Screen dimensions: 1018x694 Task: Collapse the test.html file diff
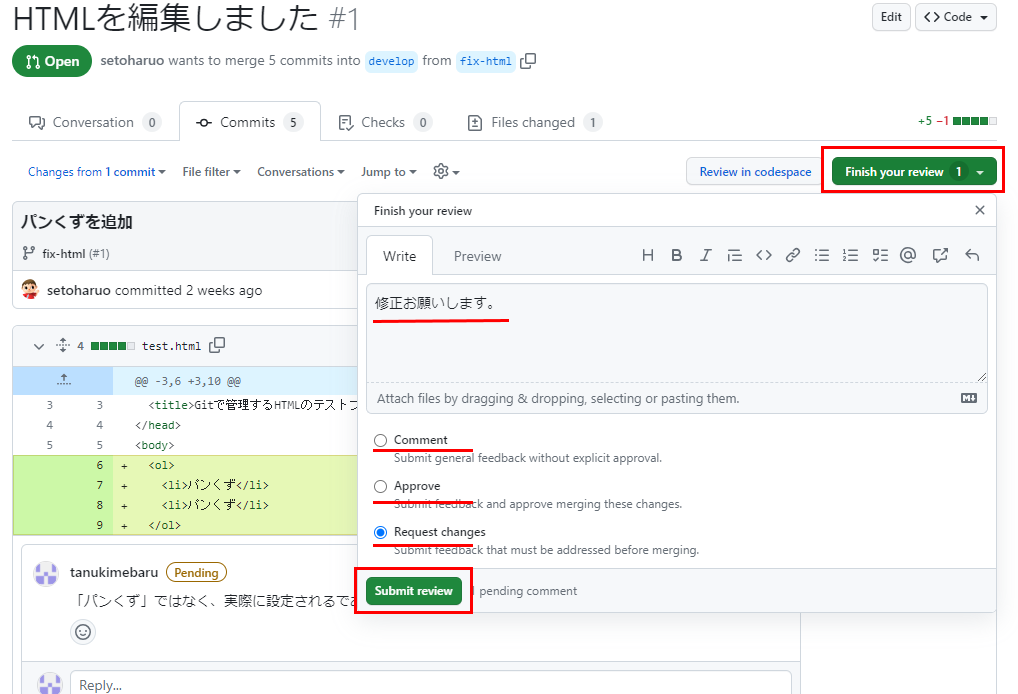pos(39,346)
